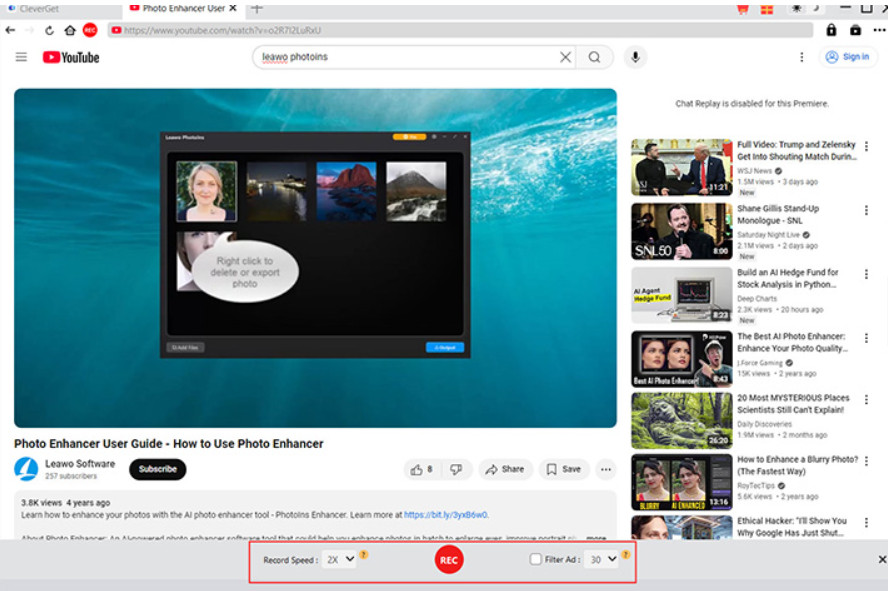Click the Save button

click(x=564, y=469)
